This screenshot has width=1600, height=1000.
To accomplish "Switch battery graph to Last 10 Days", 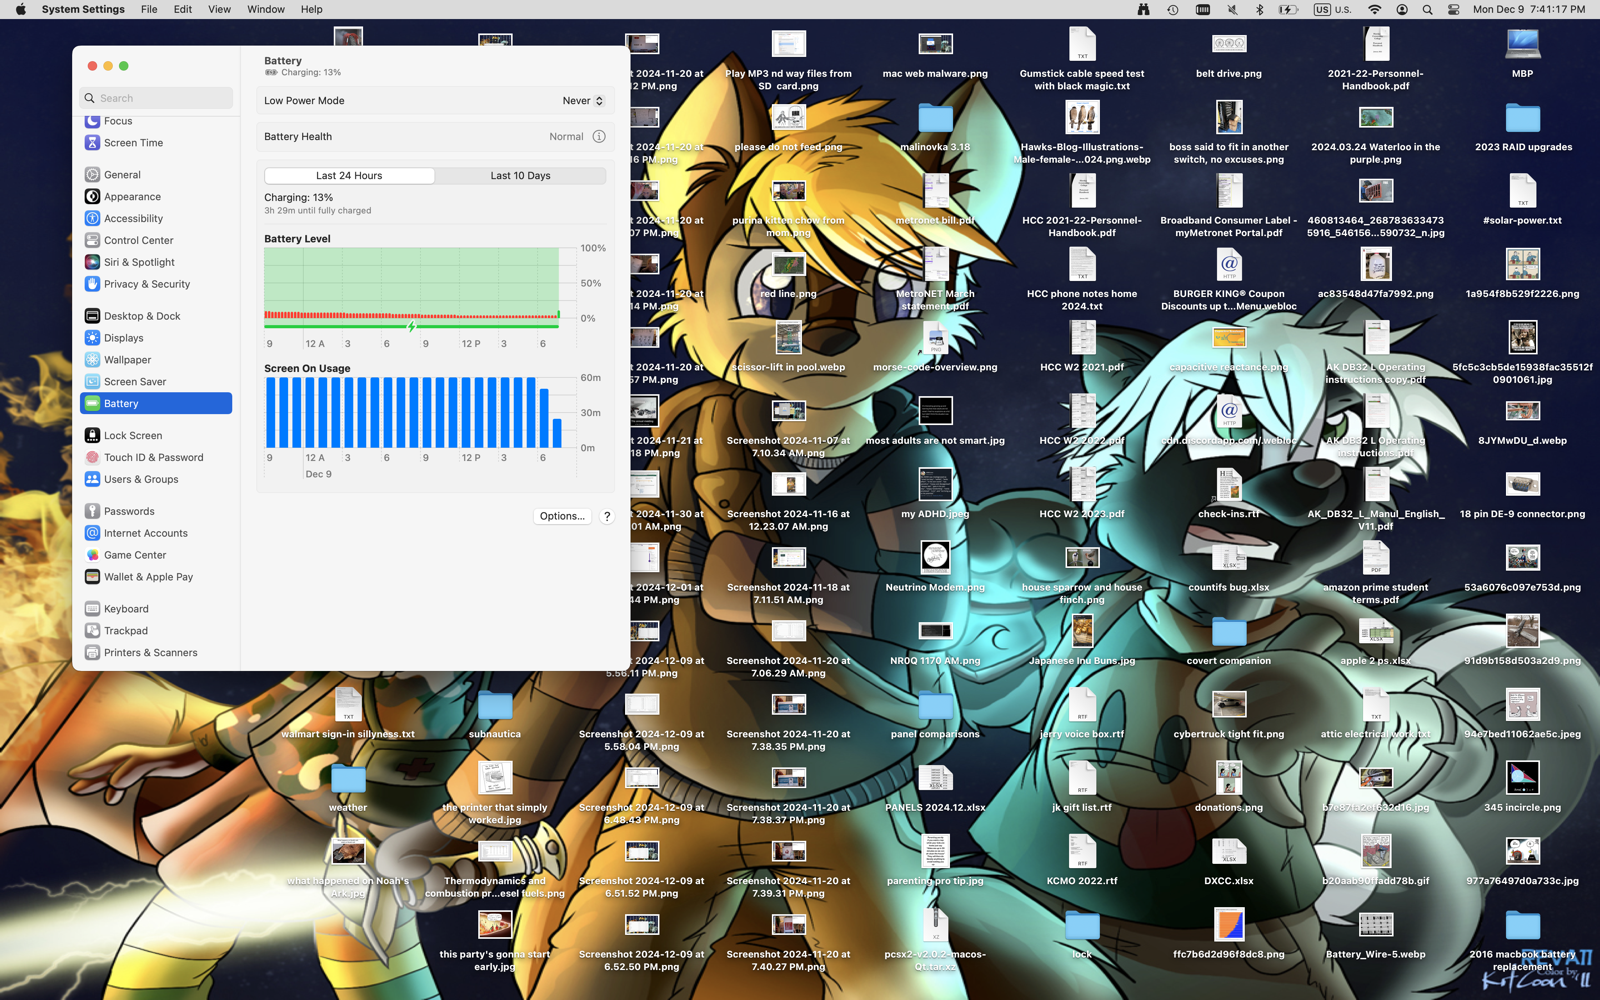I will [x=520, y=176].
